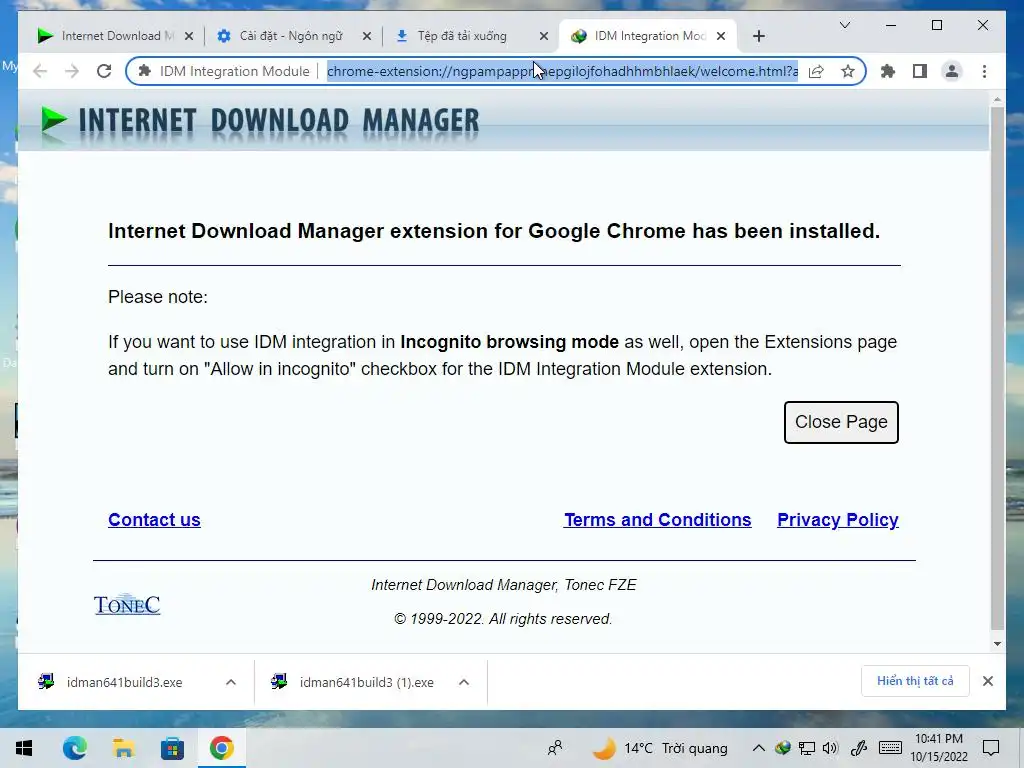Open the Terms and Conditions link
The image size is (1024, 768).
tap(658, 520)
